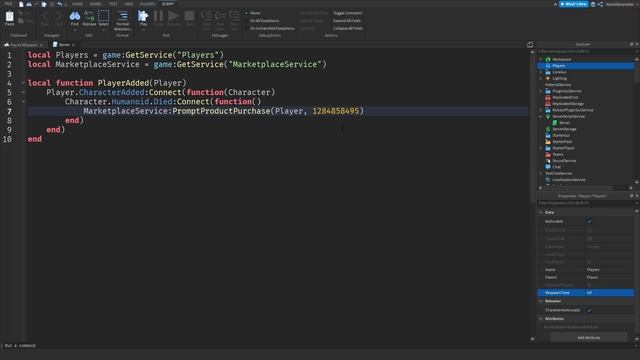Select the On Unhandled Exceptions option

click(x=272, y=29)
